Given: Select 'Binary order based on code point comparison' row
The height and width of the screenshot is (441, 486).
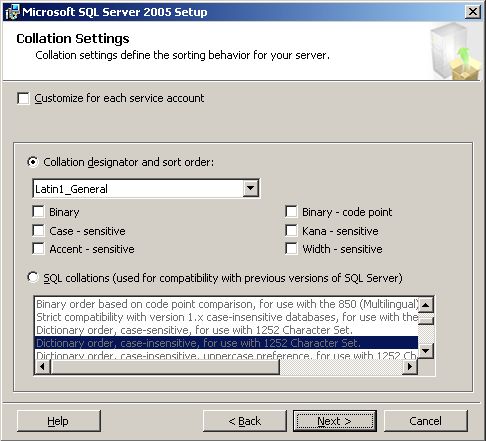Looking at the screenshot, I should pyautogui.click(x=226, y=304).
